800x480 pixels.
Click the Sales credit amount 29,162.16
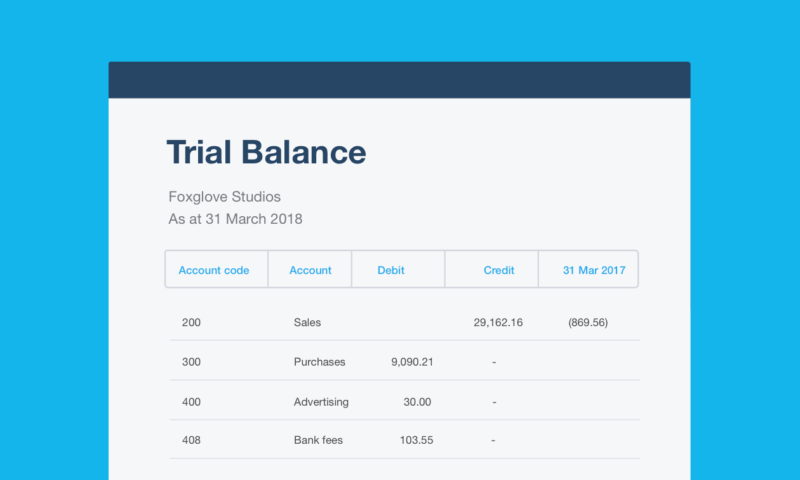point(497,323)
